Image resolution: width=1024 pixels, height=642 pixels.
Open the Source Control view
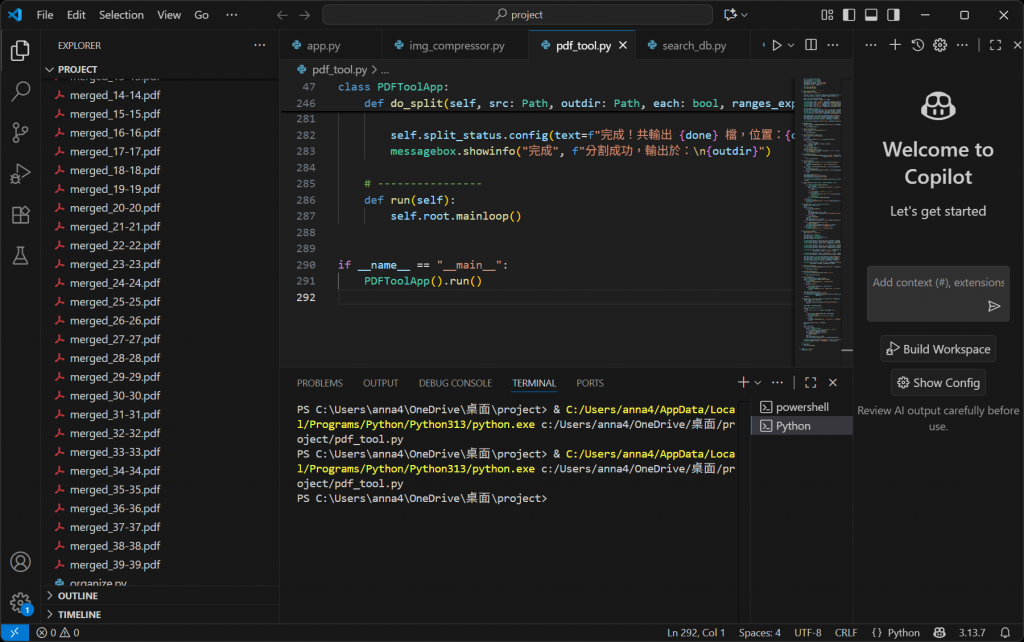pyautogui.click(x=20, y=132)
